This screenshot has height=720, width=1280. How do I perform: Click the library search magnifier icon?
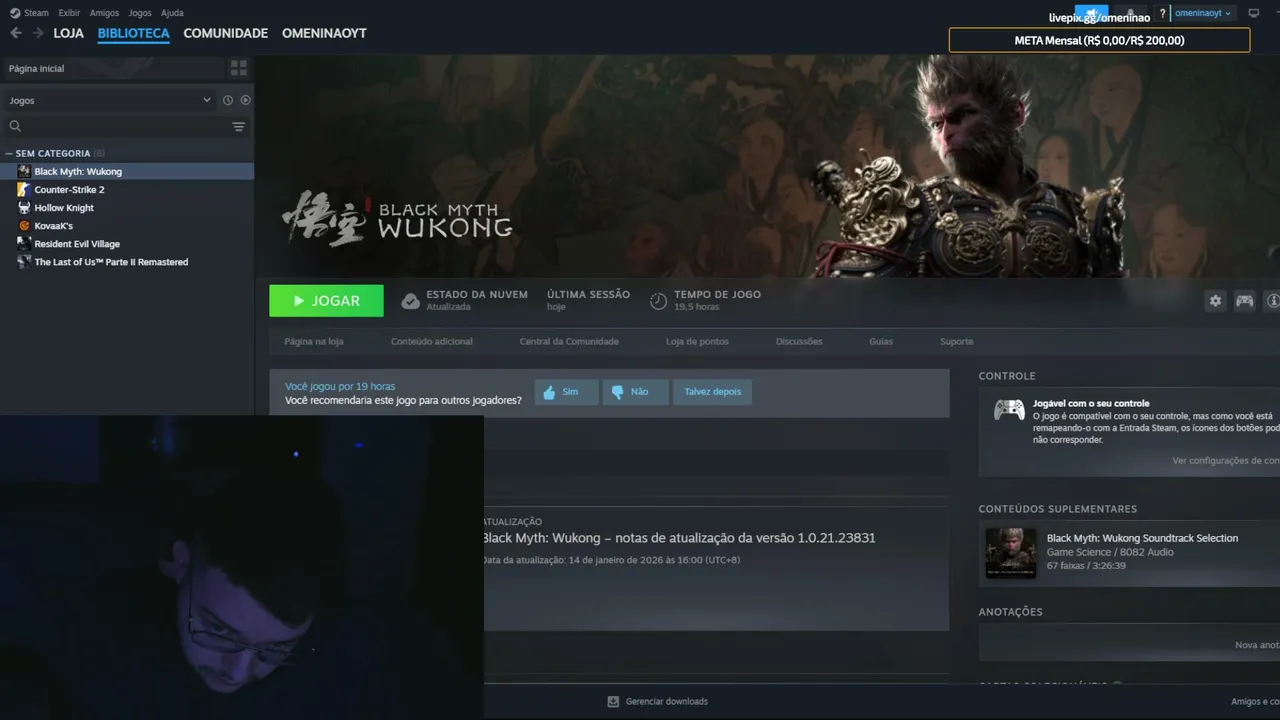(x=15, y=126)
